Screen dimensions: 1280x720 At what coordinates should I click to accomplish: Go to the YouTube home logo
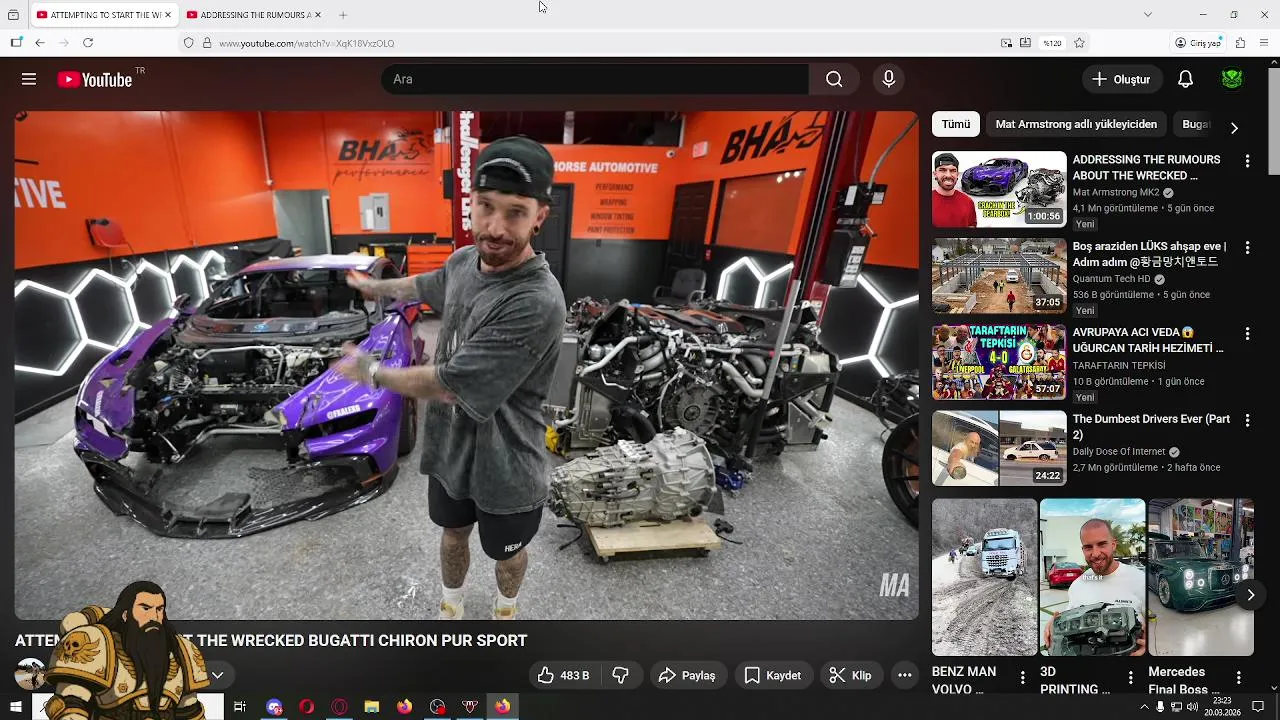95,80
